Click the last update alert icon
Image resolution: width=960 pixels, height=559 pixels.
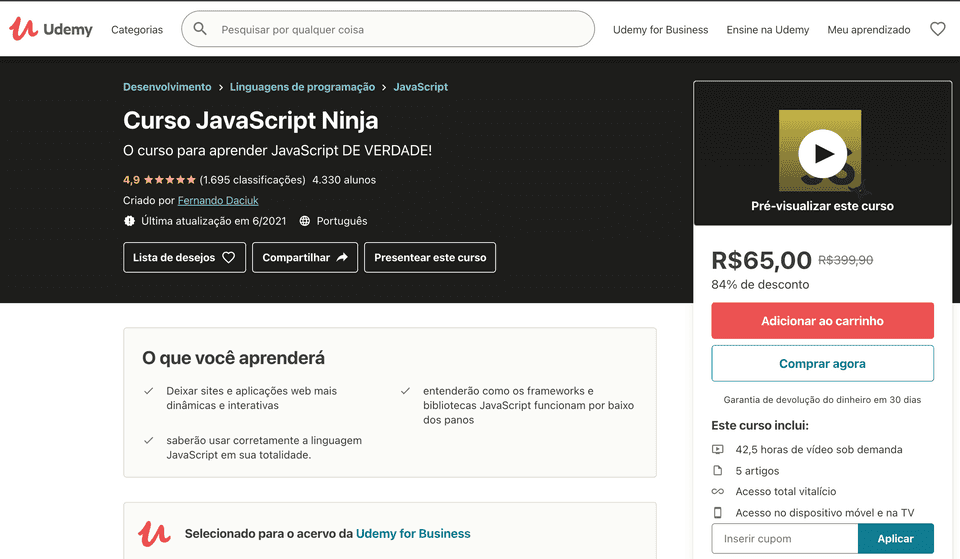click(129, 221)
